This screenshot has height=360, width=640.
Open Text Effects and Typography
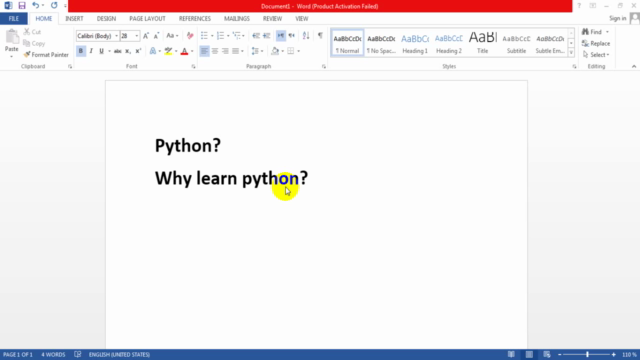tap(153, 51)
